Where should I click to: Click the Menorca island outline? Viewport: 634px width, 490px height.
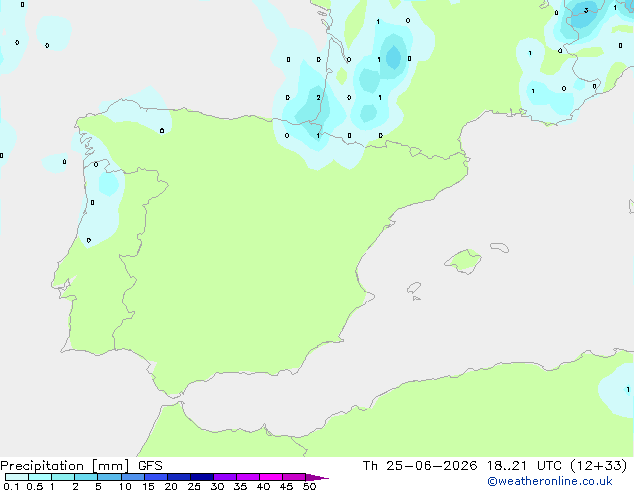click(500, 247)
